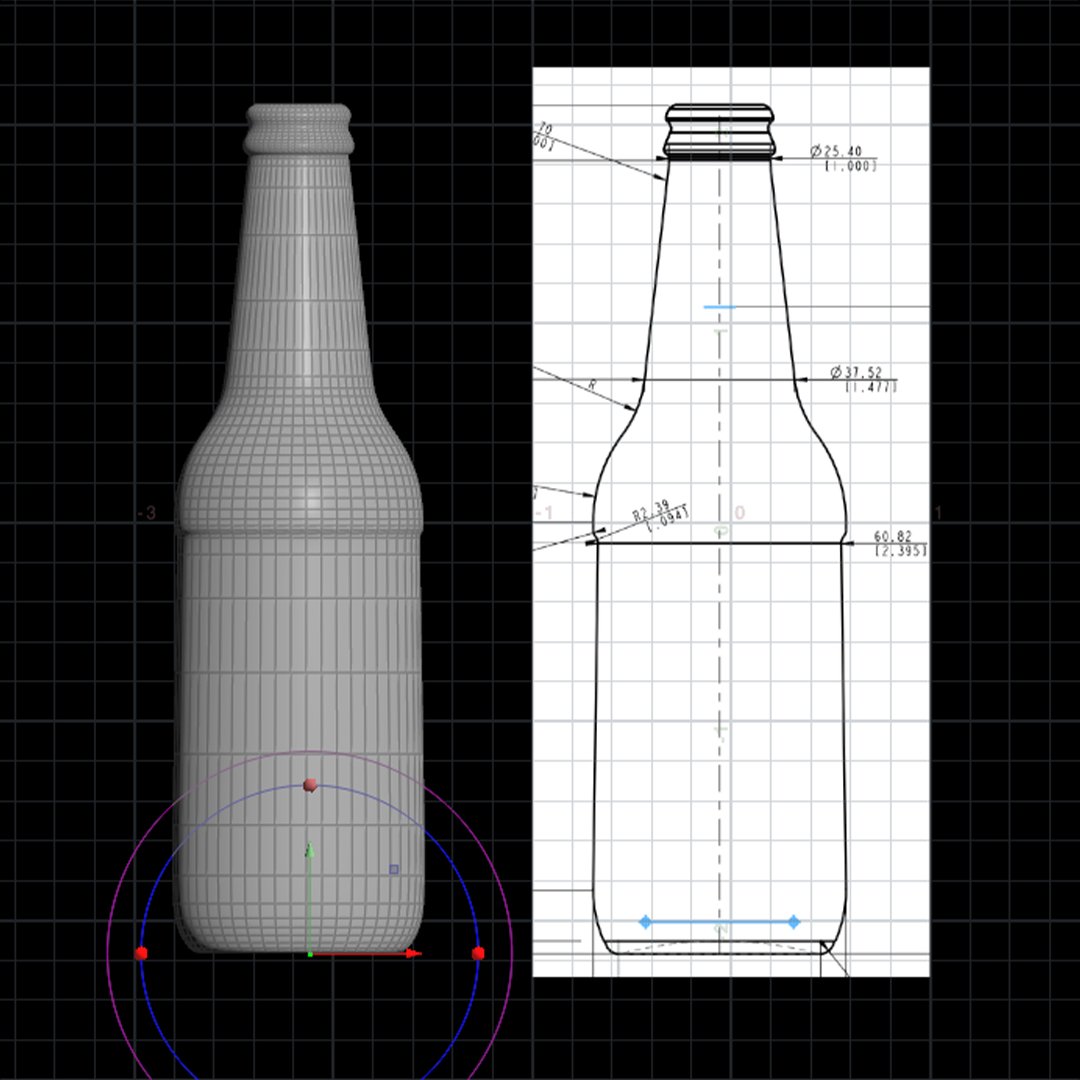
Task: Click the R2.39 radius label
Action: 651,511
